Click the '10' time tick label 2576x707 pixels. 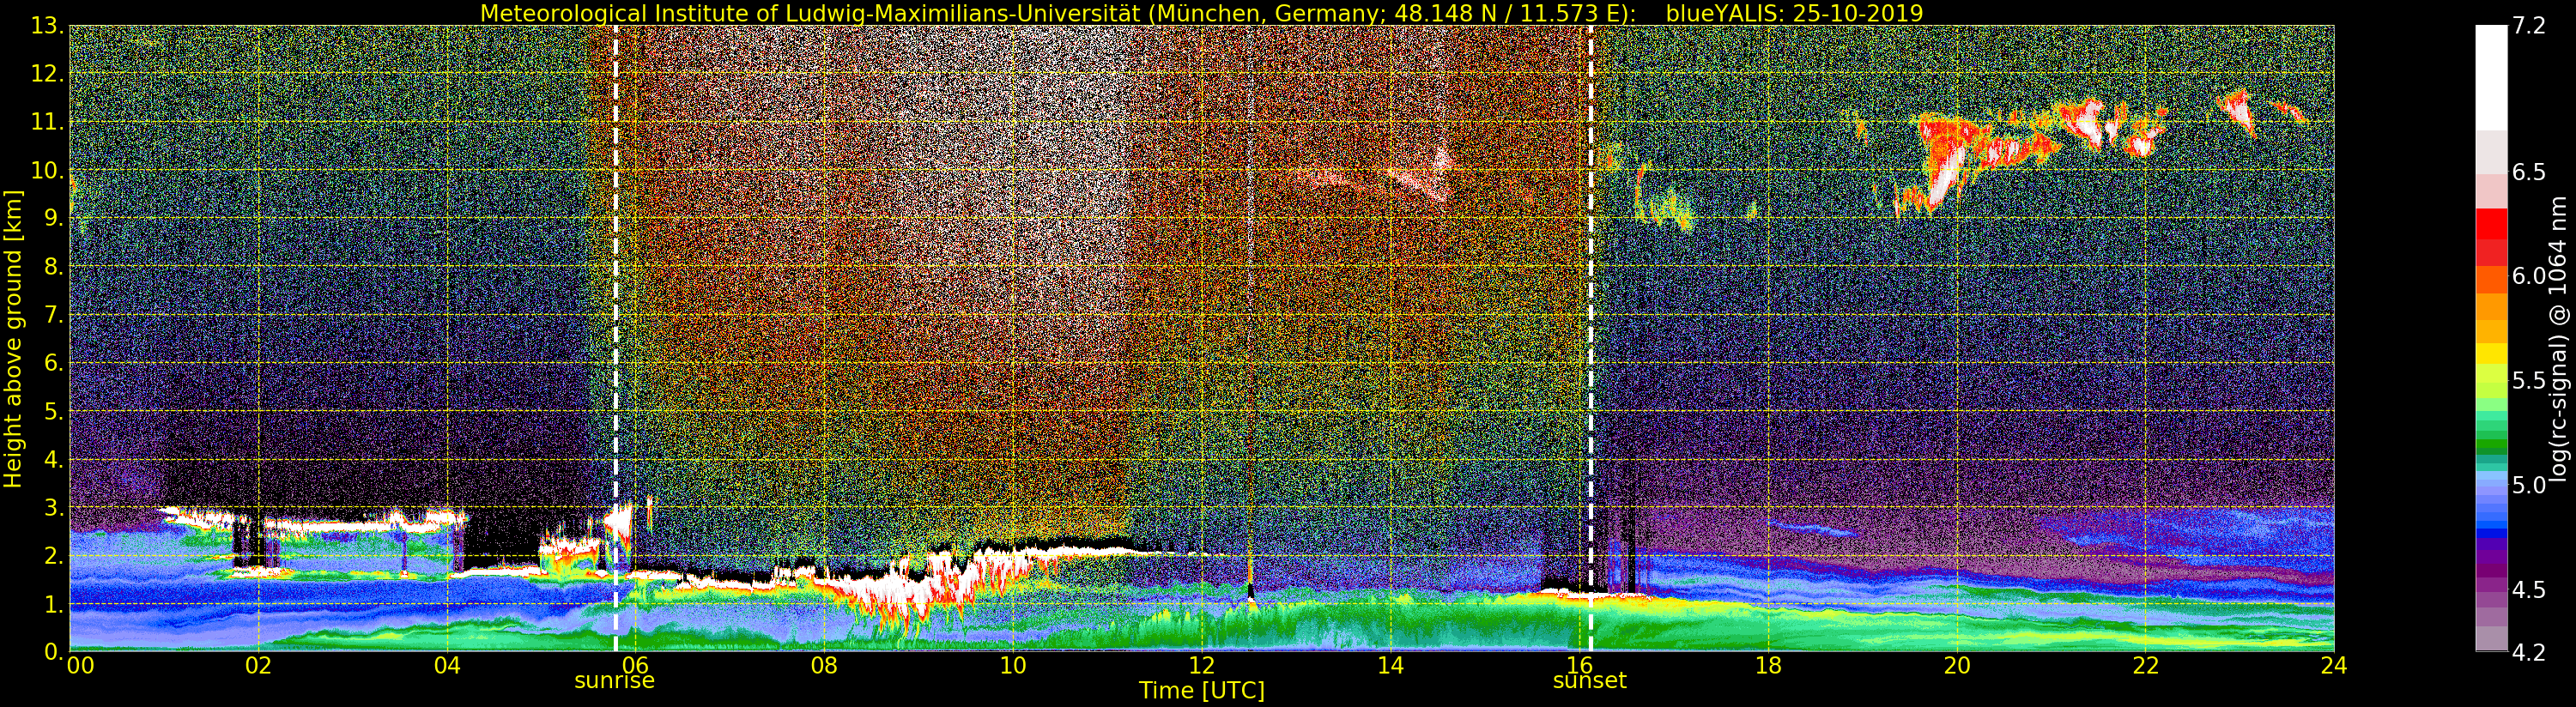[1013, 666]
